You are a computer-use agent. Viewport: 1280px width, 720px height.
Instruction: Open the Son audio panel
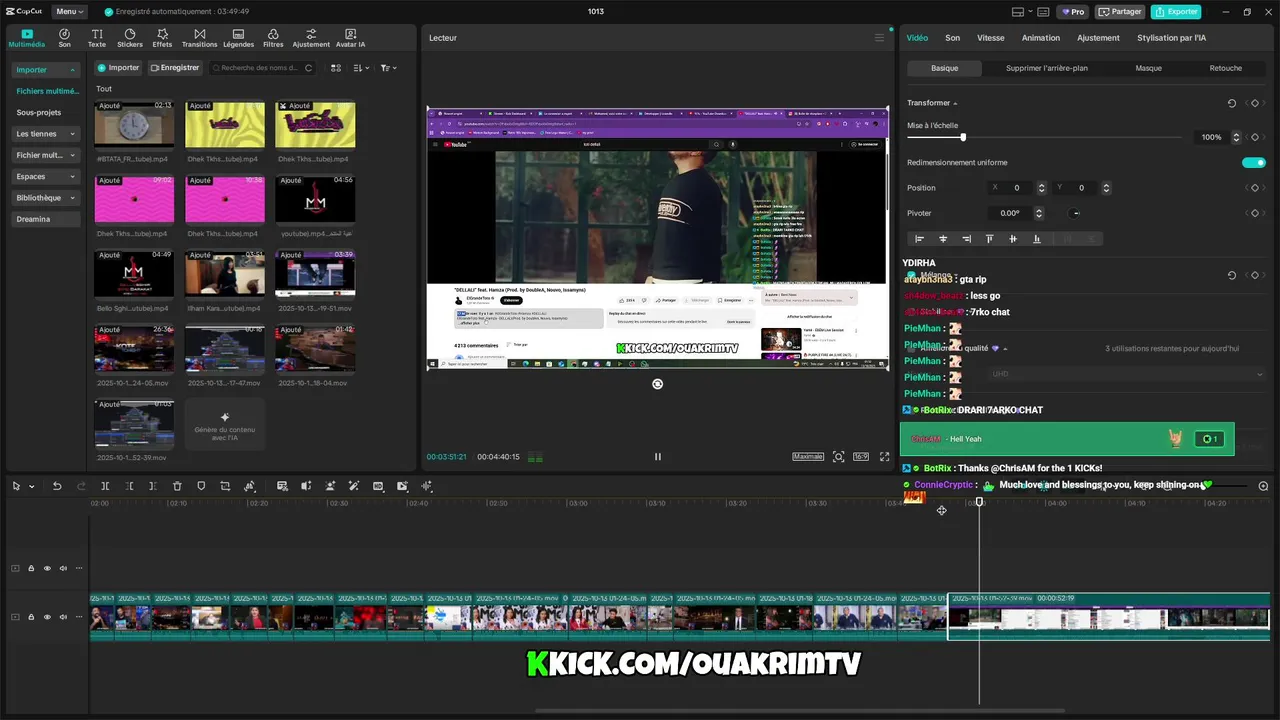coord(64,38)
